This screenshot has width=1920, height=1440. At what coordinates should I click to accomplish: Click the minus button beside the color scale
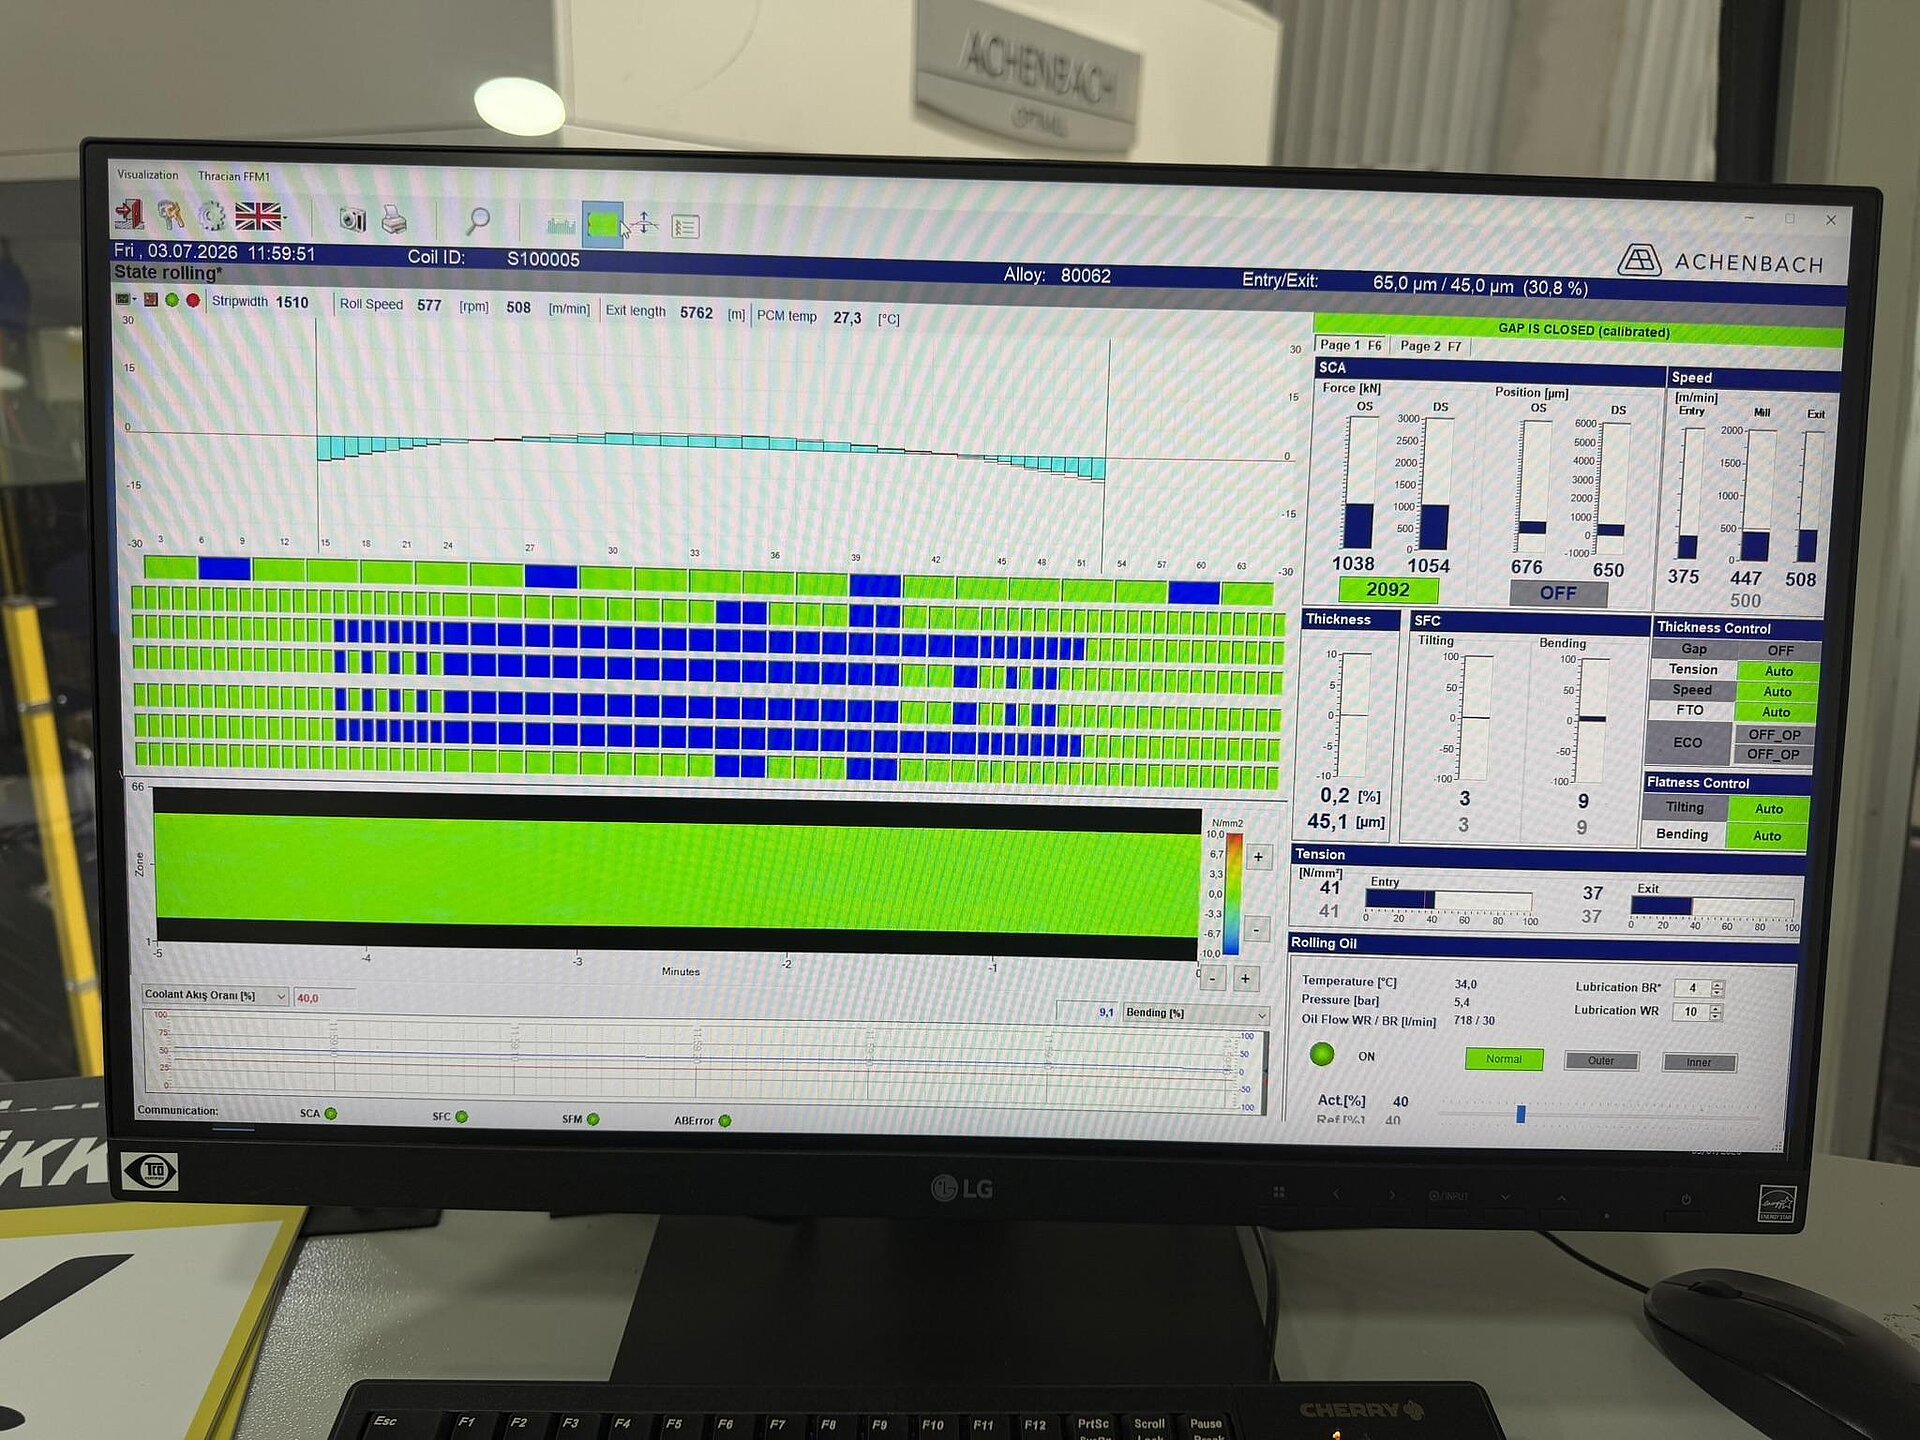pyautogui.click(x=1258, y=929)
